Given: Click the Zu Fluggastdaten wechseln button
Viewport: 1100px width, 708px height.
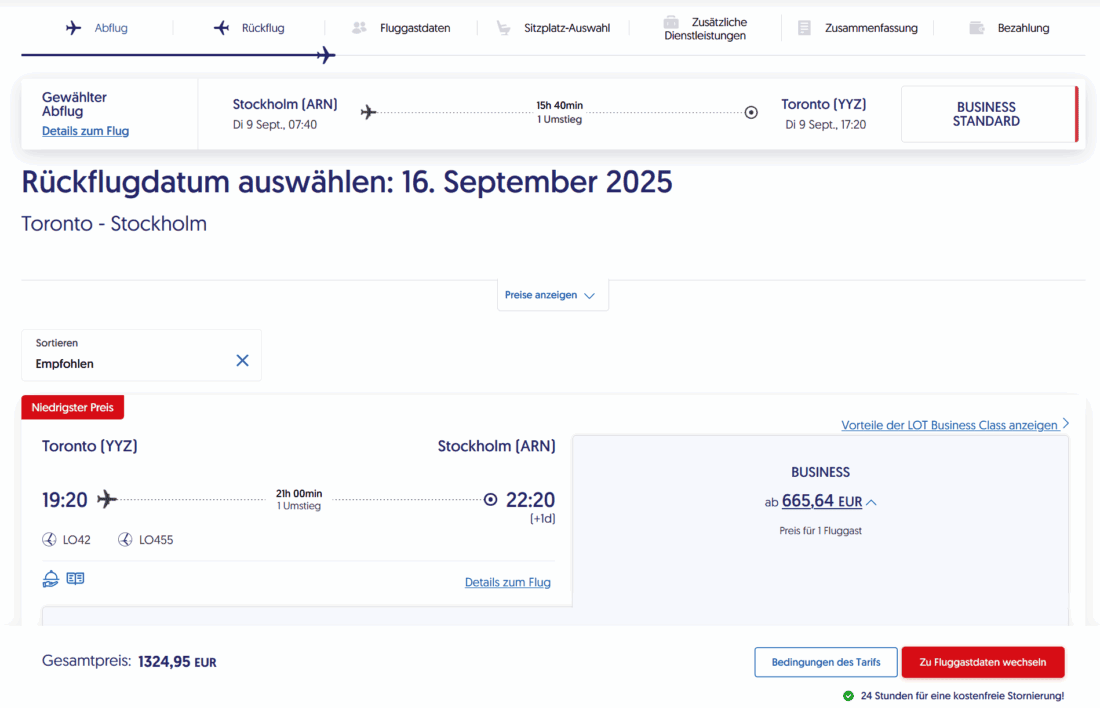Looking at the screenshot, I should pyautogui.click(x=982, y=662).
